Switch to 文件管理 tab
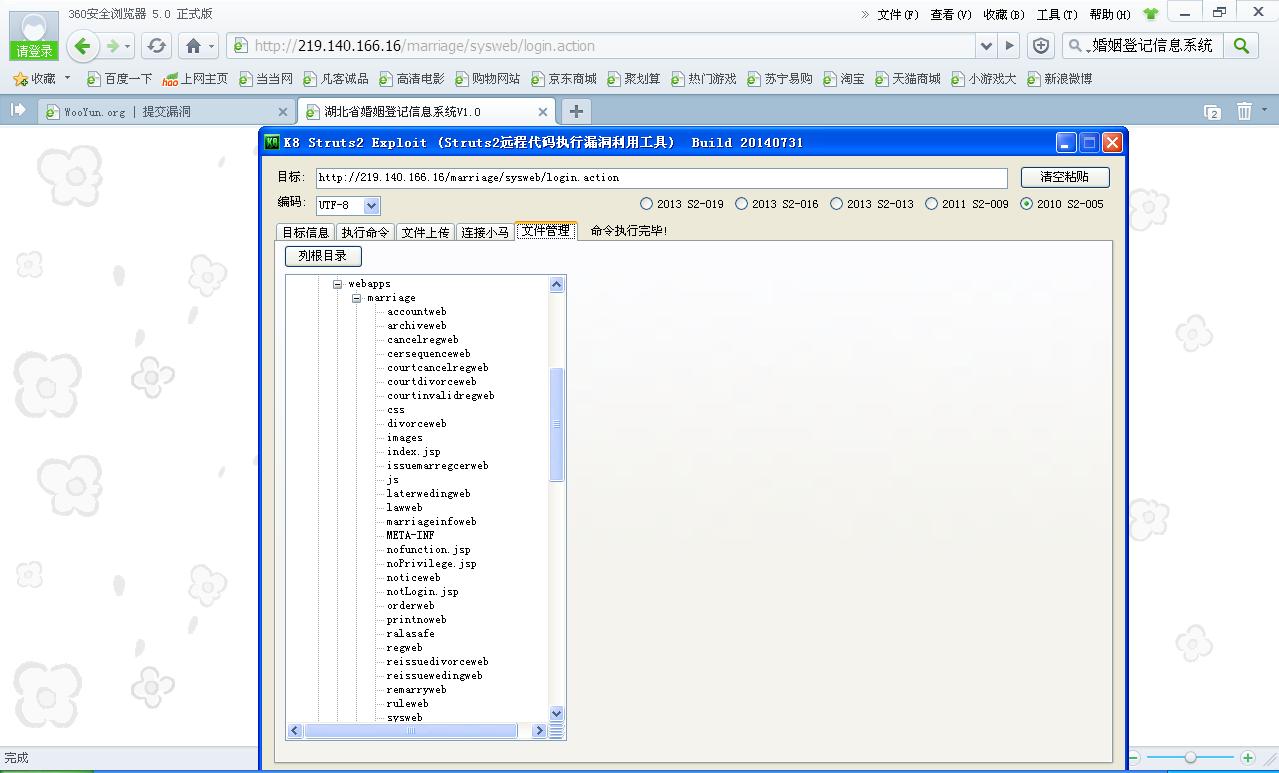Image resolution: width=1279 pixels, height=773 pixels. [x=546, y=231]
